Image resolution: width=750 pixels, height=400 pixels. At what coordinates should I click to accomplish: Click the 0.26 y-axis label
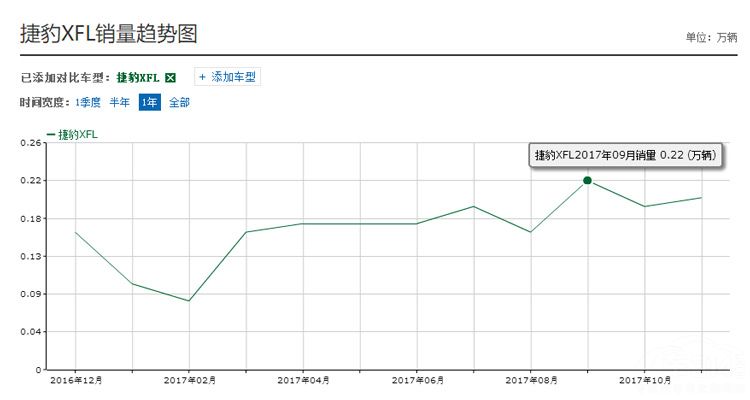tap(31, 143)
